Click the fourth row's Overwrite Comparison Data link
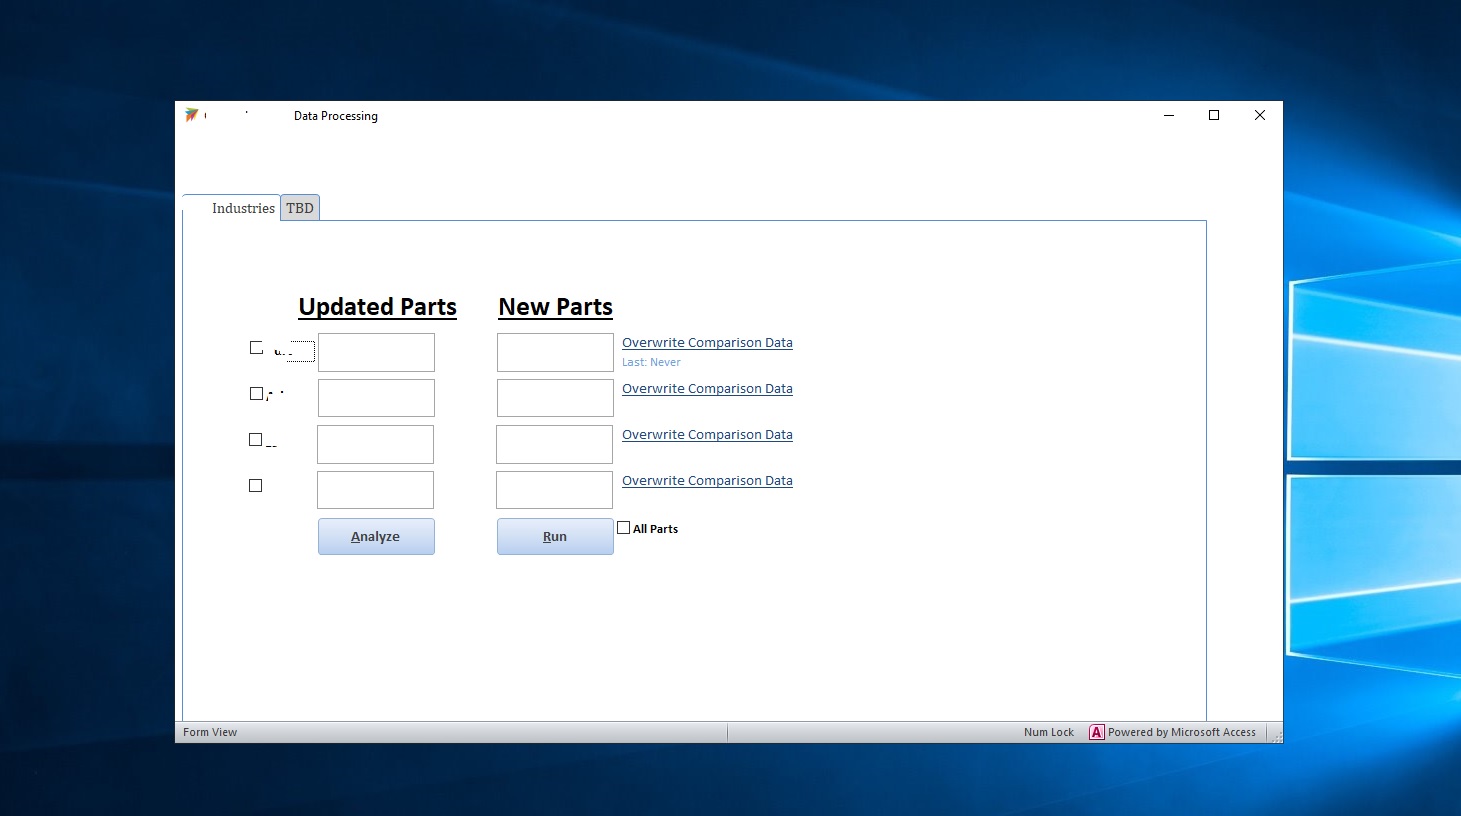The image size is (1461, 816). coord(707,480)
